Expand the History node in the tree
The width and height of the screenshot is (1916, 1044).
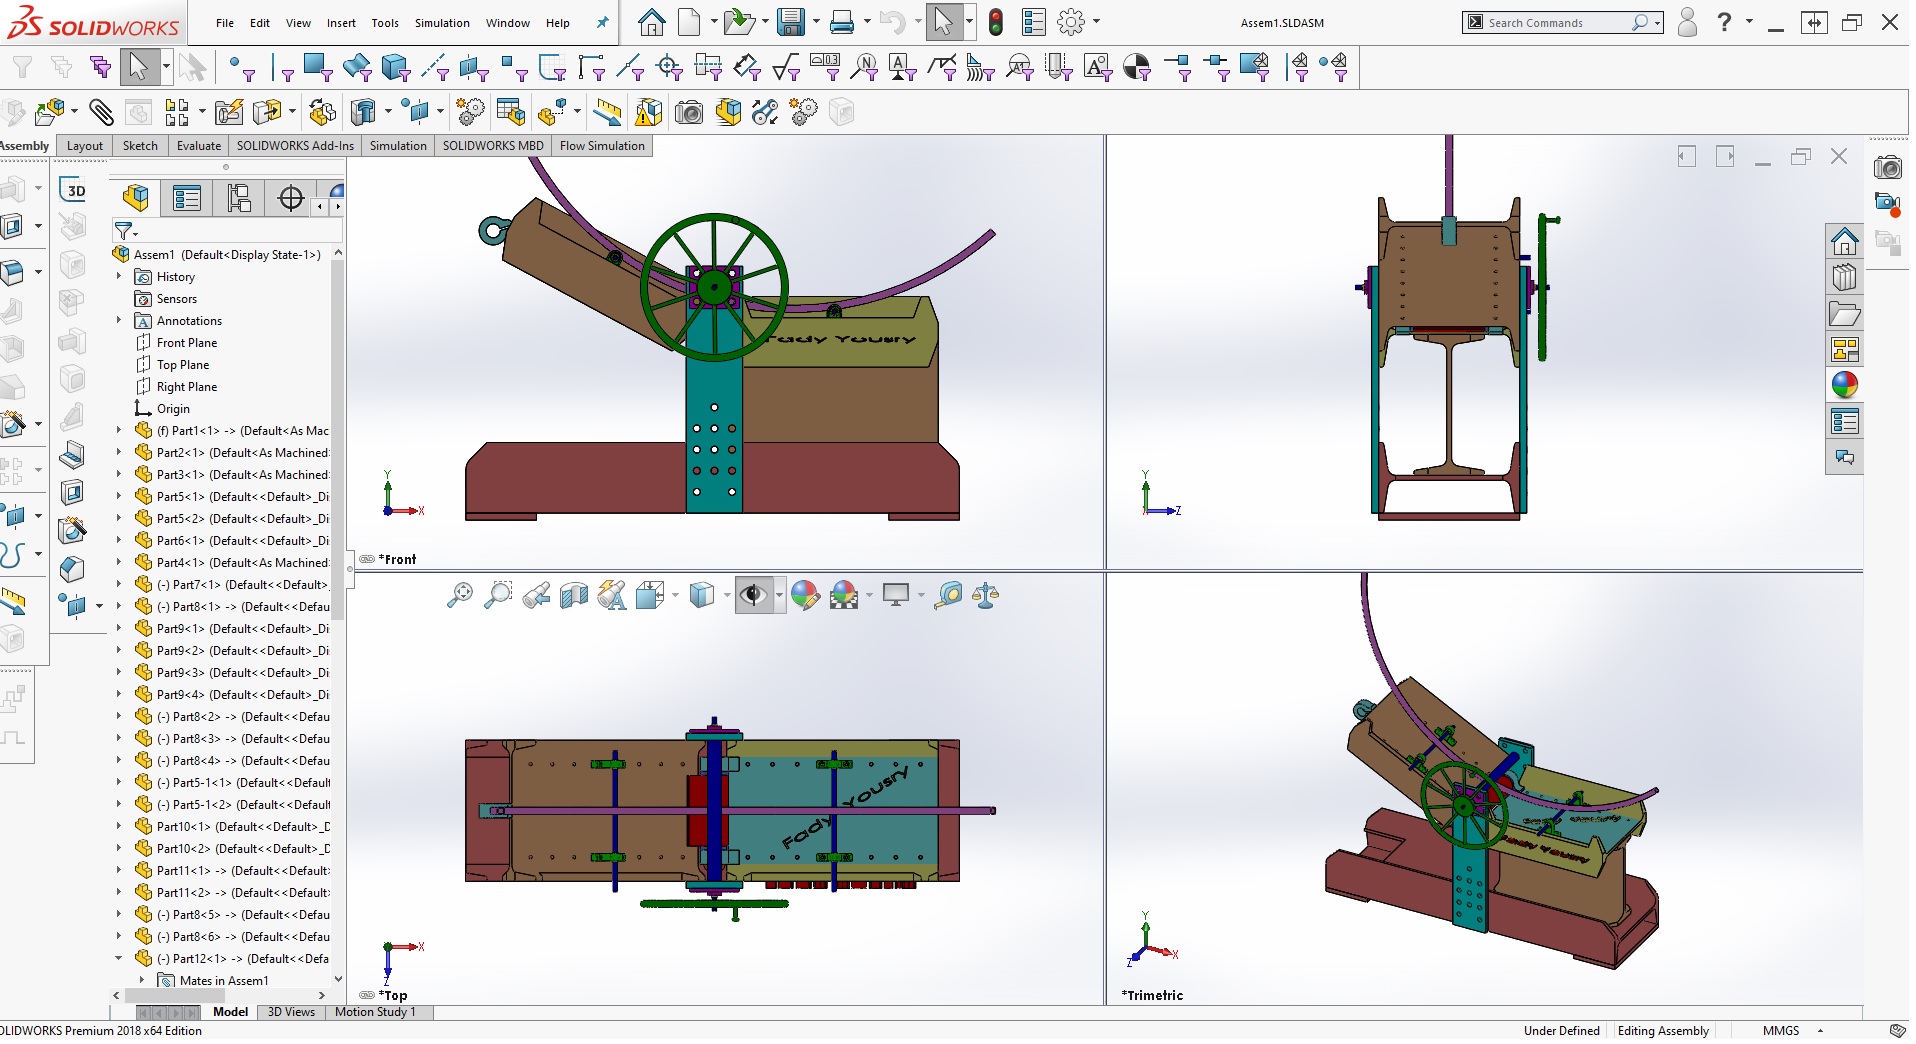pos(121,277)
